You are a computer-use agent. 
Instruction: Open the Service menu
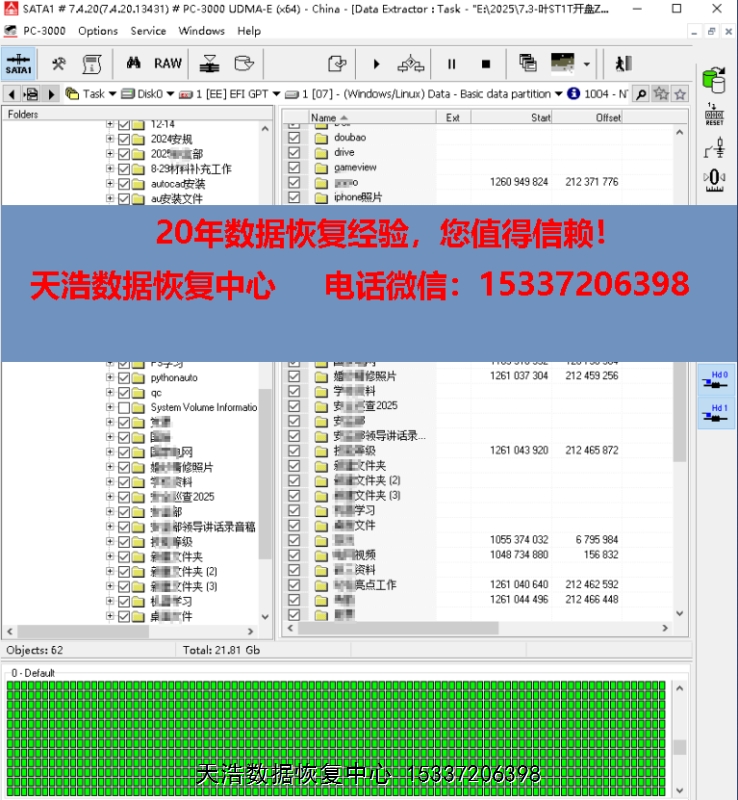(148, 31)
